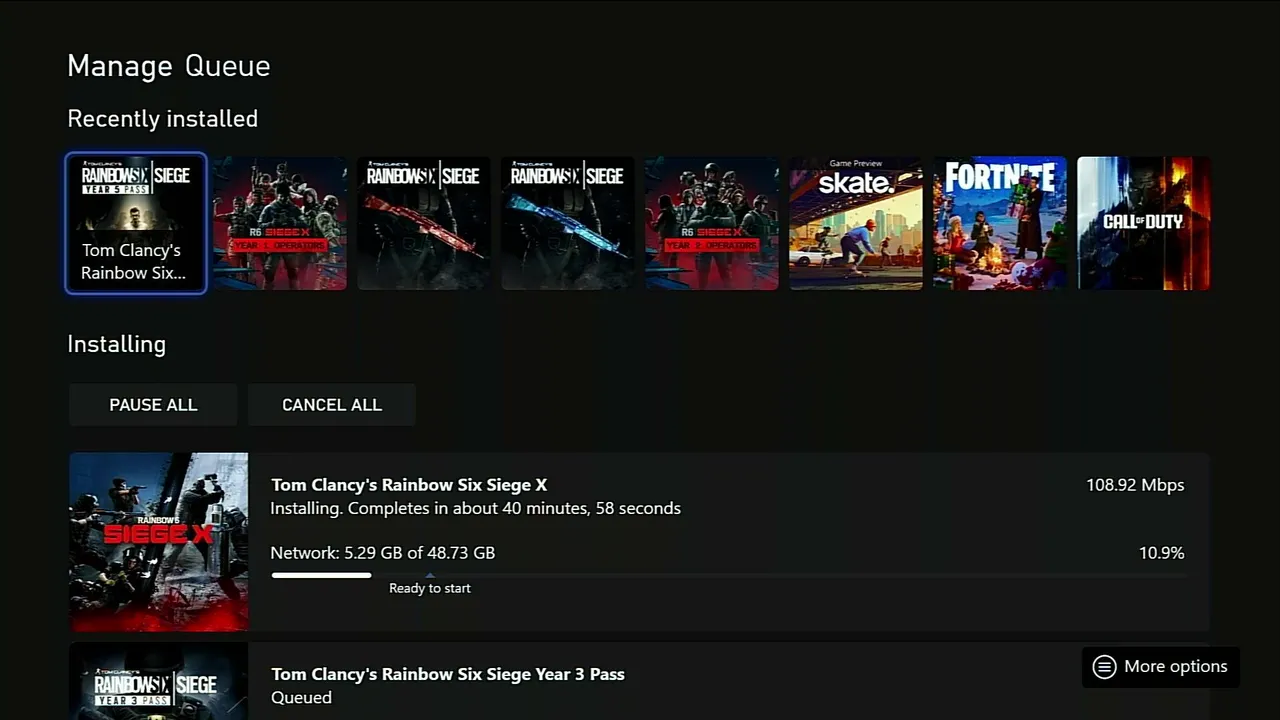Select the Fortnite game tile
This screenshot has height=720, width=1280.
click(x=1000, y=223)
